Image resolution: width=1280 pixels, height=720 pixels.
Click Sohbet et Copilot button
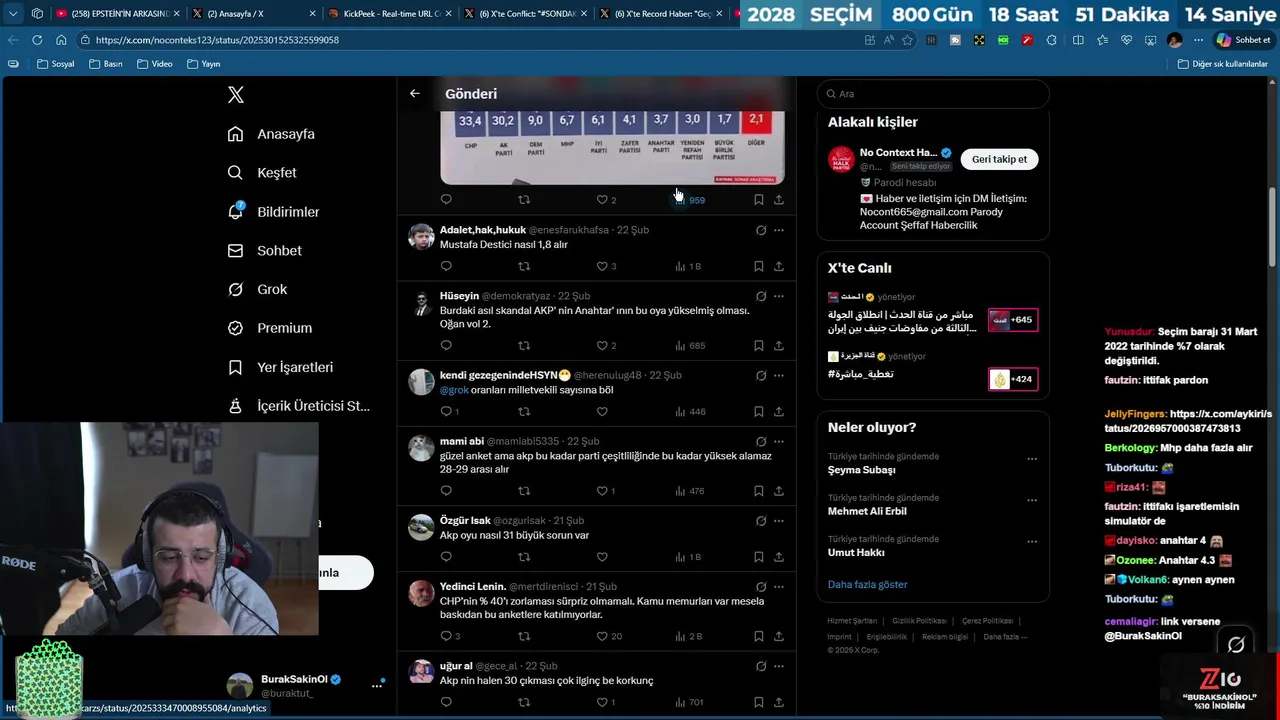point(1243,40)
